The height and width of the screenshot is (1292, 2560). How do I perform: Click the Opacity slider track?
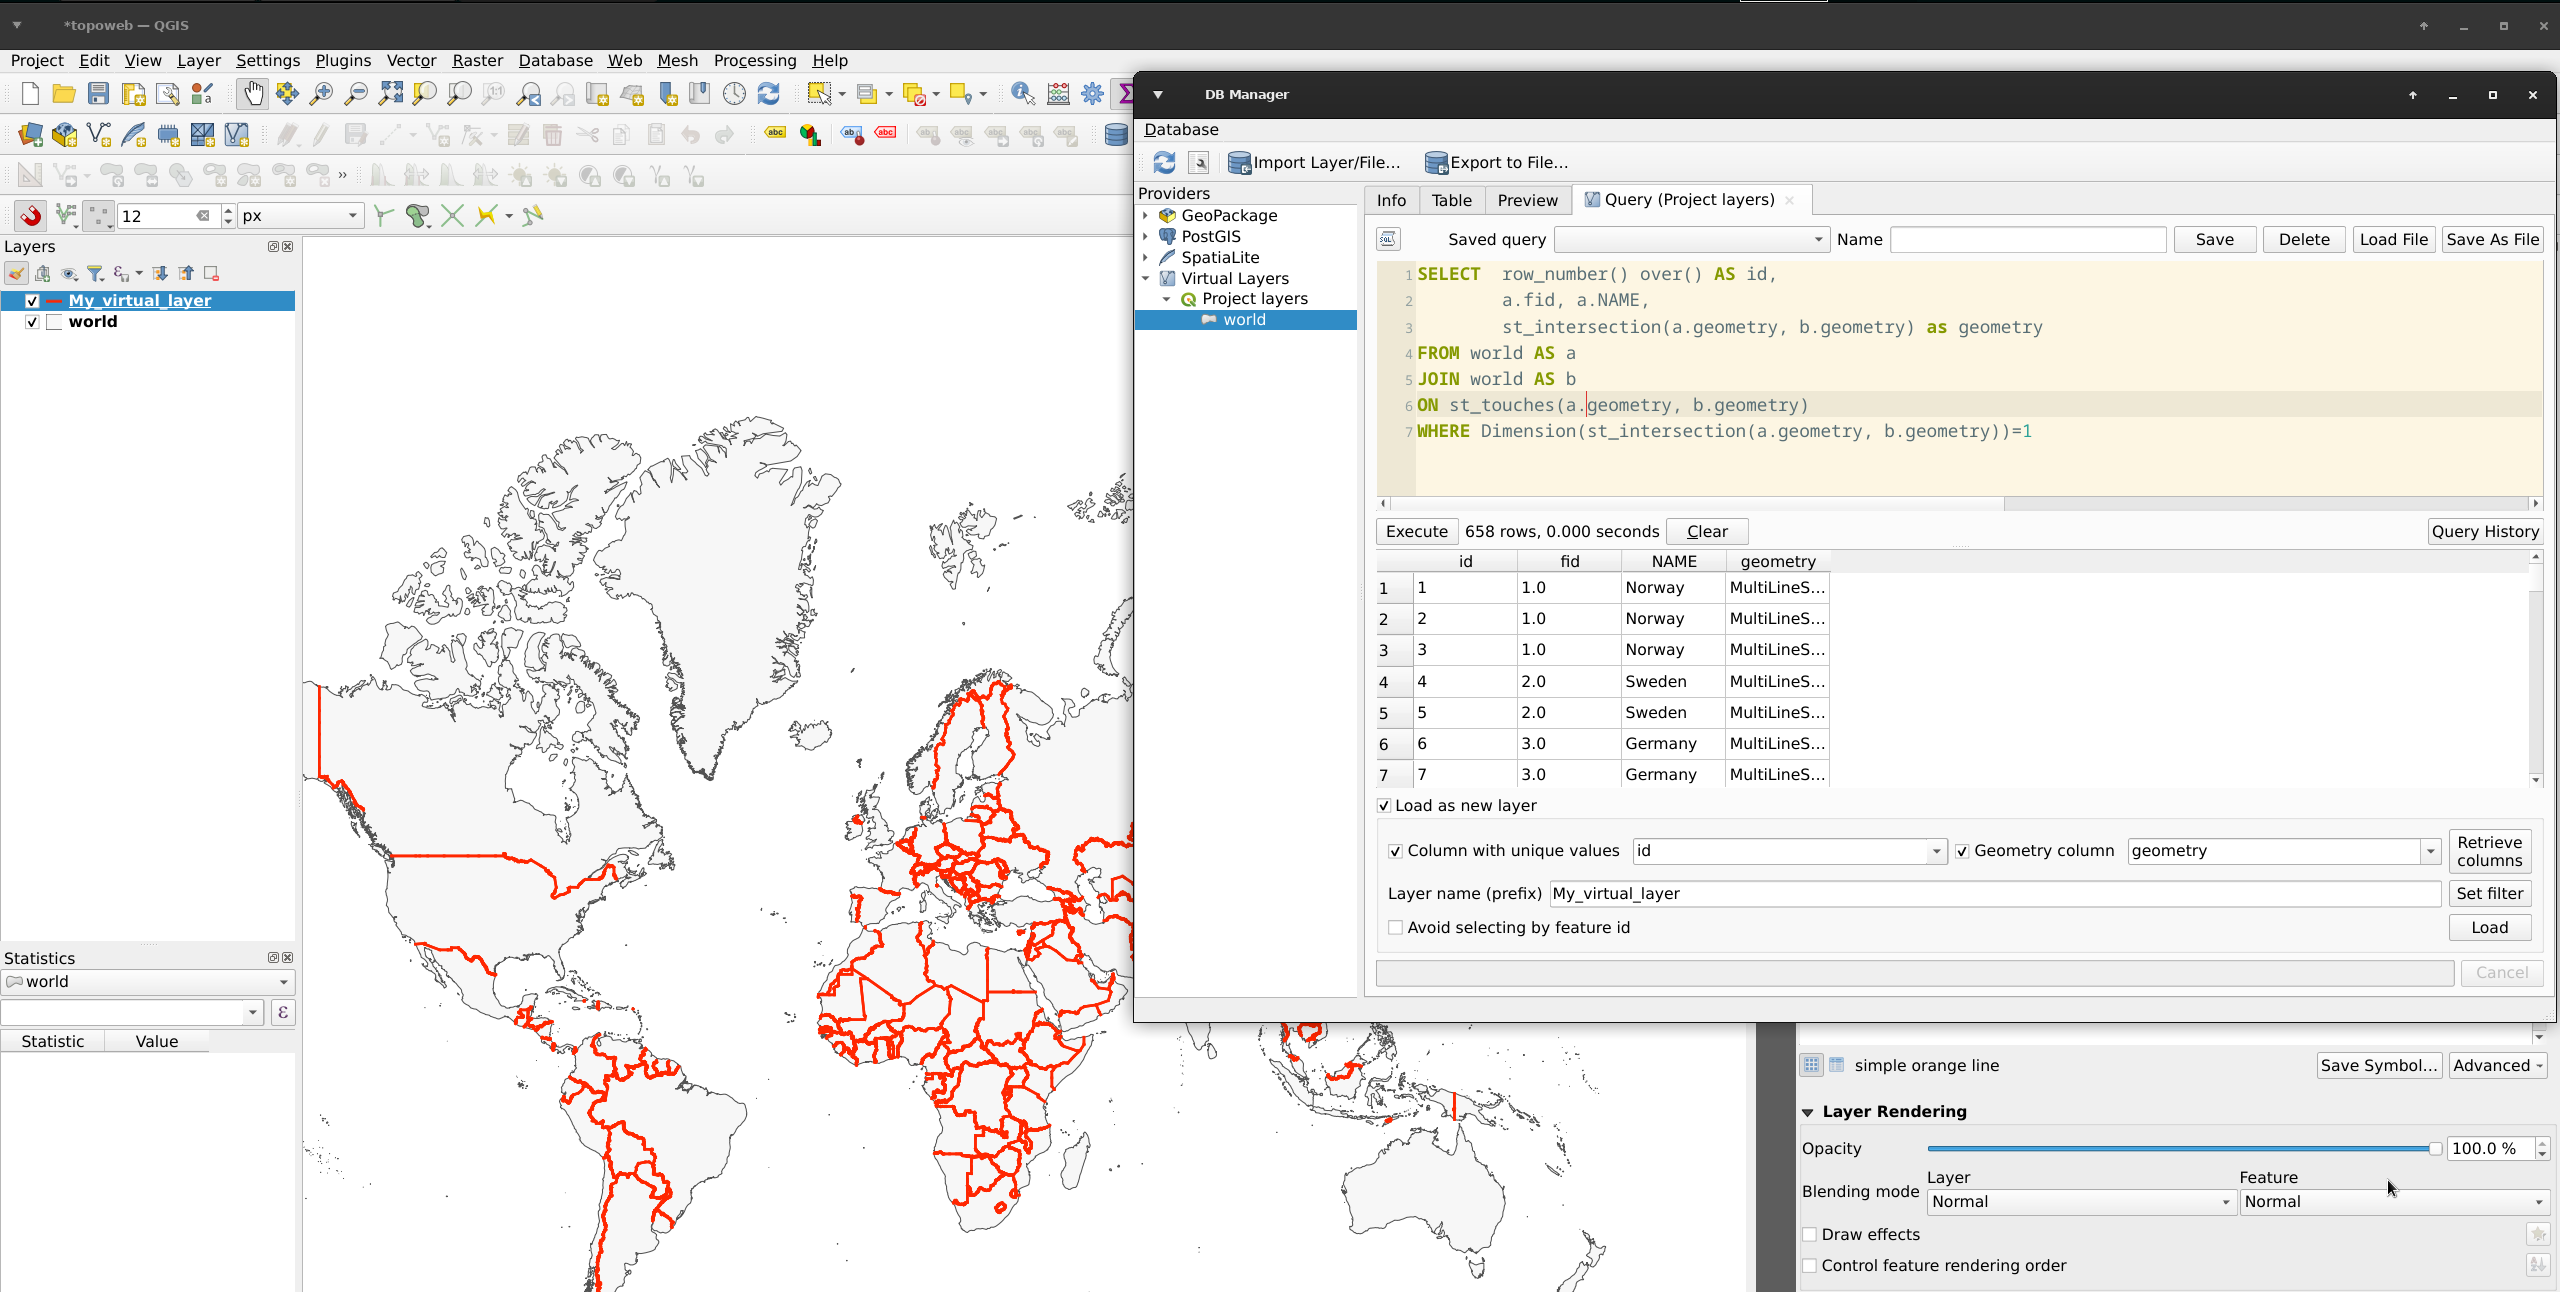click(2182, 1149)
